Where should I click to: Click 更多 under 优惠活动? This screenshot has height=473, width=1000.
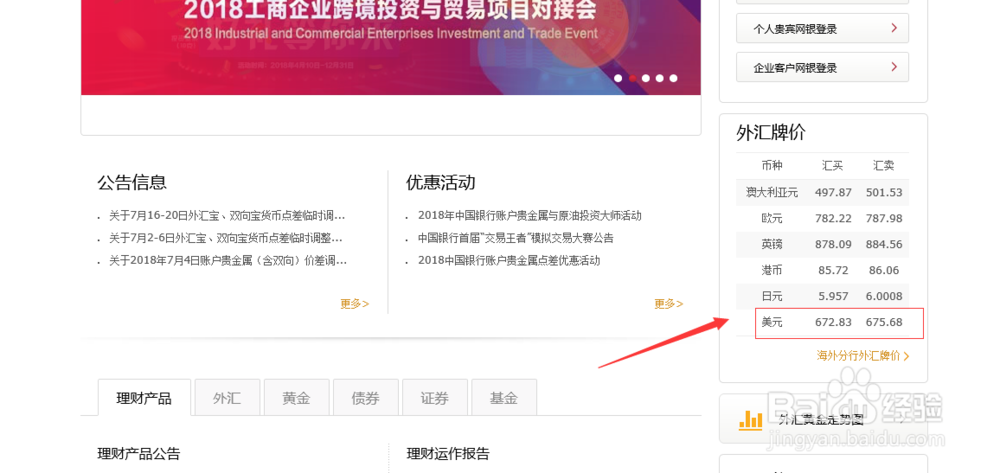tap(668, 304)
